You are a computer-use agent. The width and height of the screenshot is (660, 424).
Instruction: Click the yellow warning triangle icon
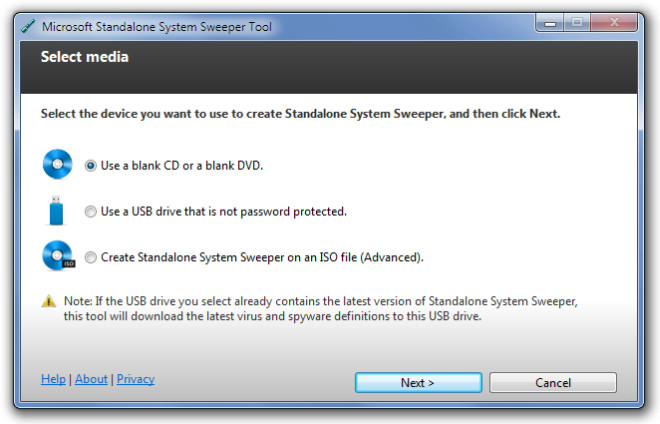click(x=49, y=301)
